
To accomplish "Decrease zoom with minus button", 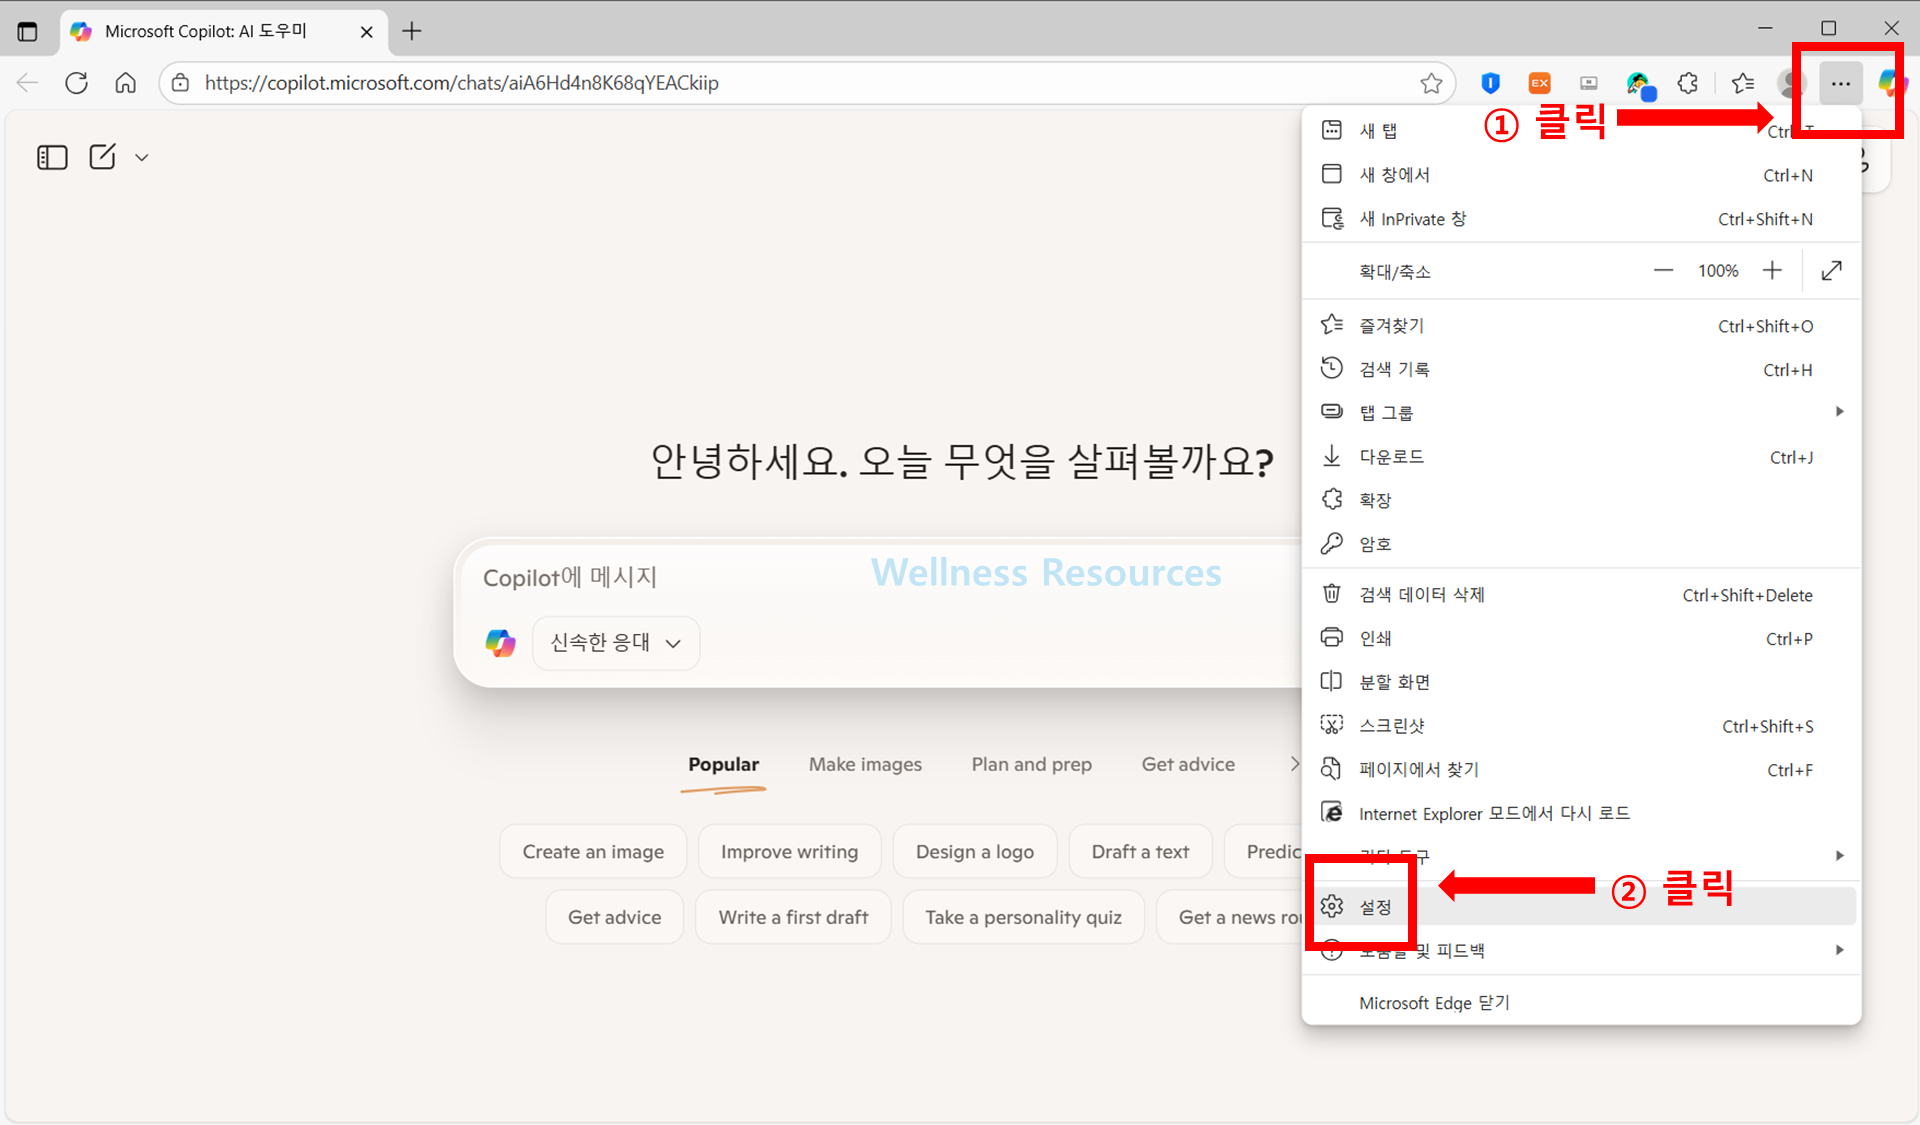I will pyautogui.click(x=1663, y=270).
